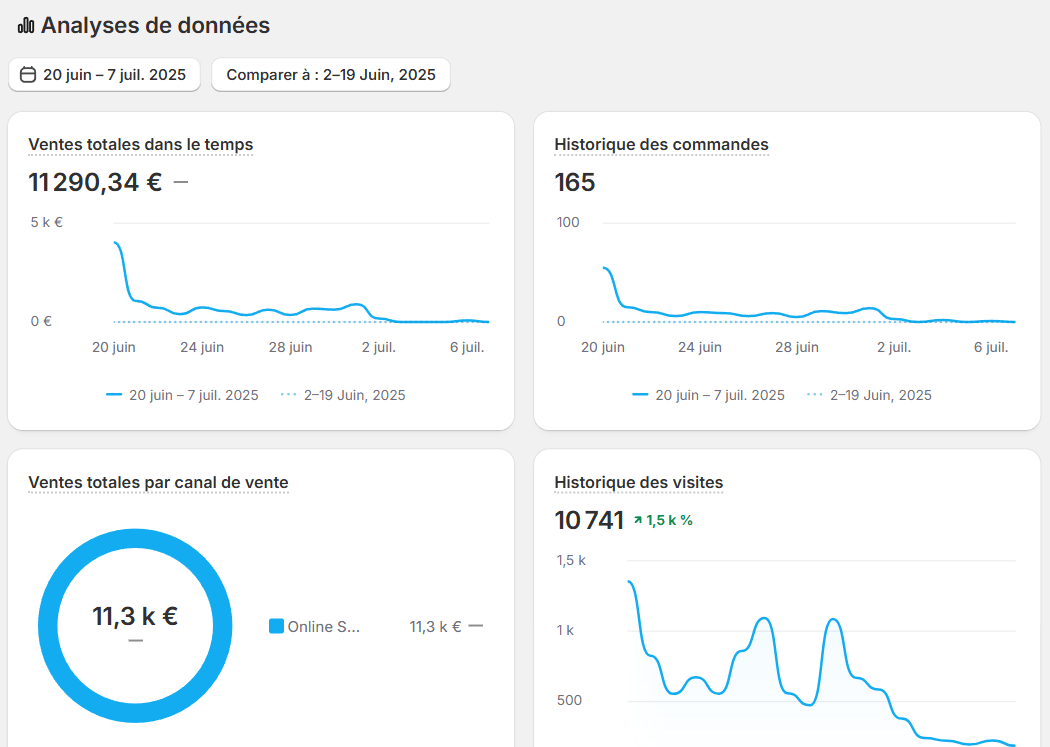
Task: Open the Historique des commandes report
Action: pos(661,145)
